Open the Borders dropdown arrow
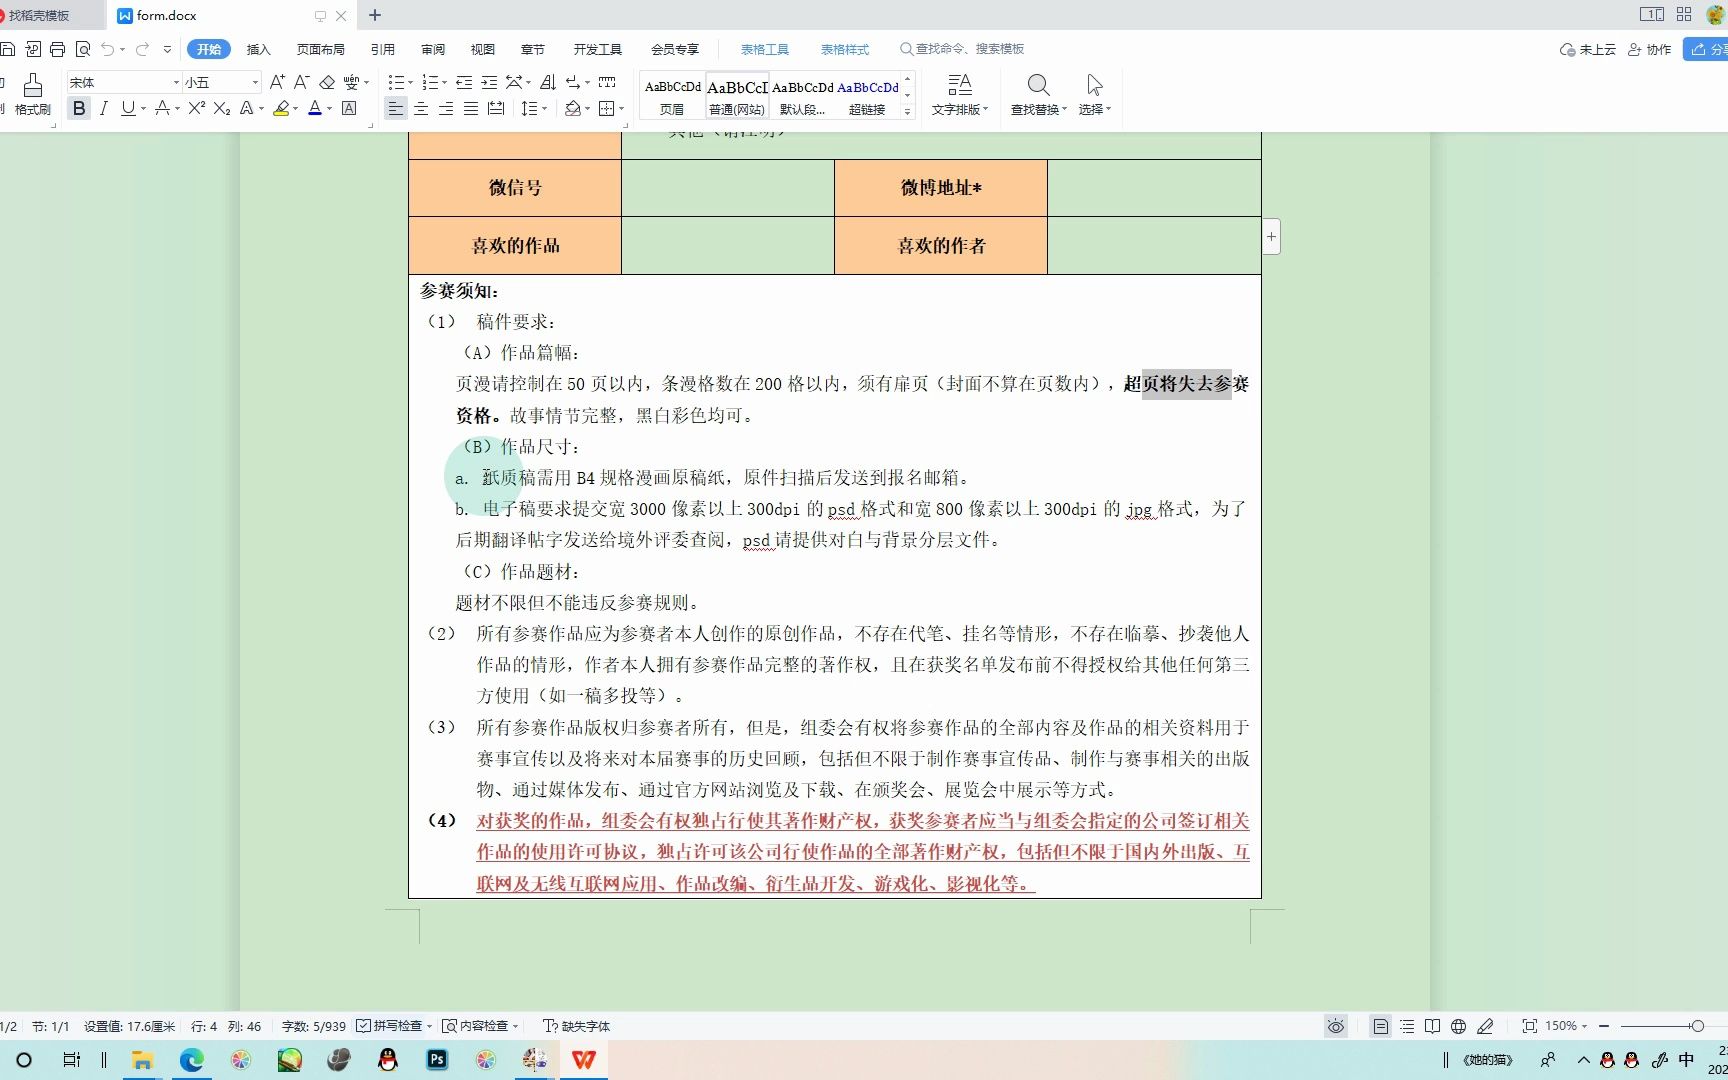This screenshot has width=1728, height=1080. [622, 109]
